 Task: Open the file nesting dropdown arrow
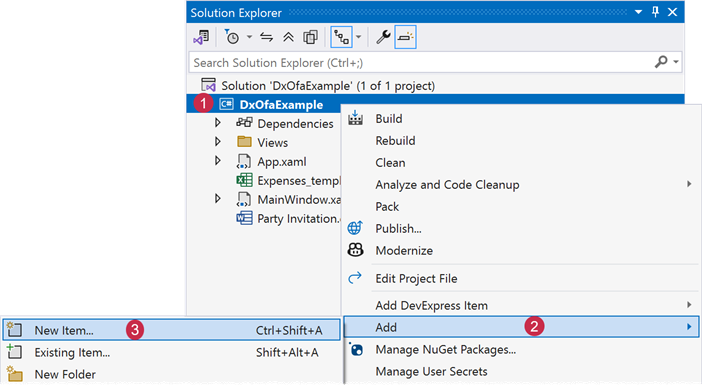[x=358, y=37]
